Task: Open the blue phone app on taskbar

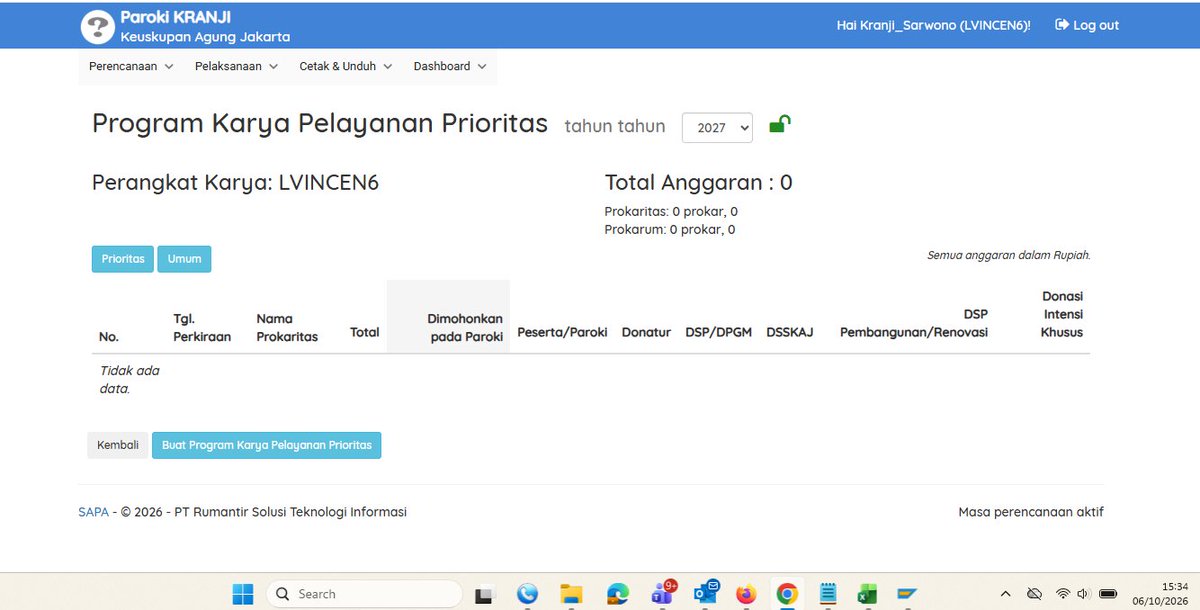Action: coord(527,594)
